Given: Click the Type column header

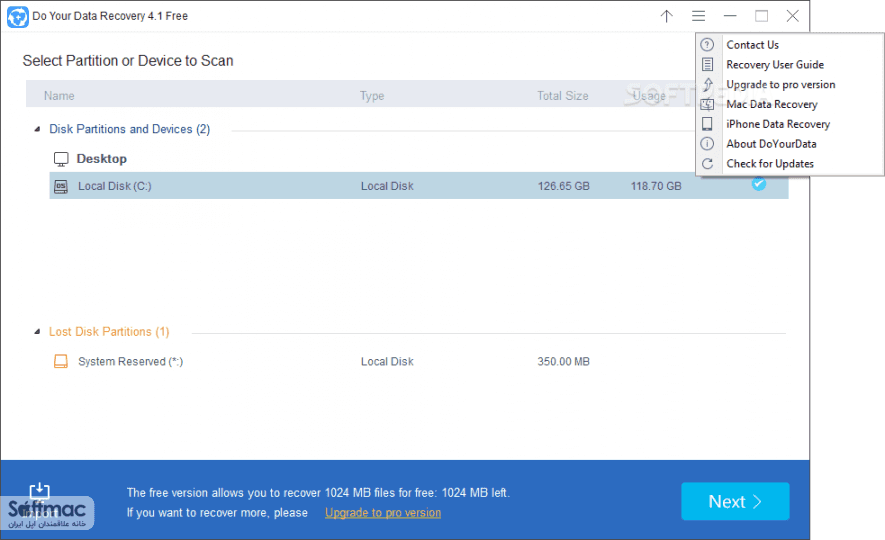Looking at the screenshot, I should click(x=372, y=96).
